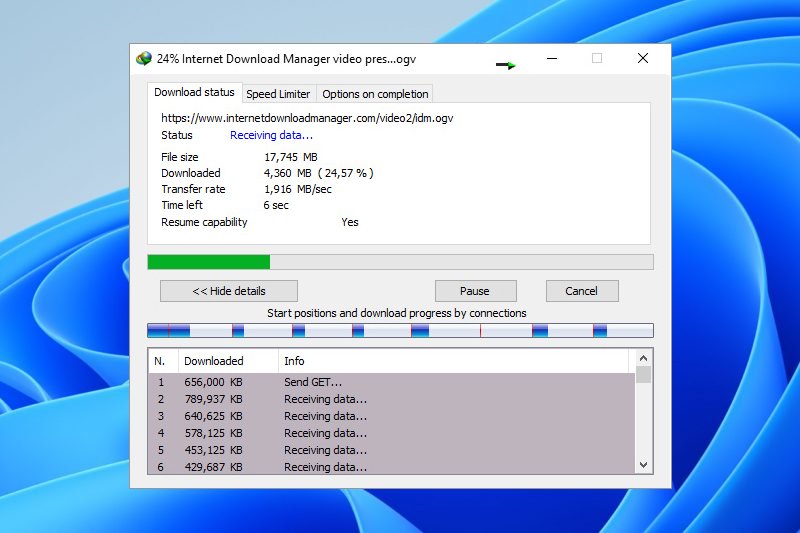This screenshot has height=533, width=800.
Task: Click the download URL text
Action: tap(307, 118)
